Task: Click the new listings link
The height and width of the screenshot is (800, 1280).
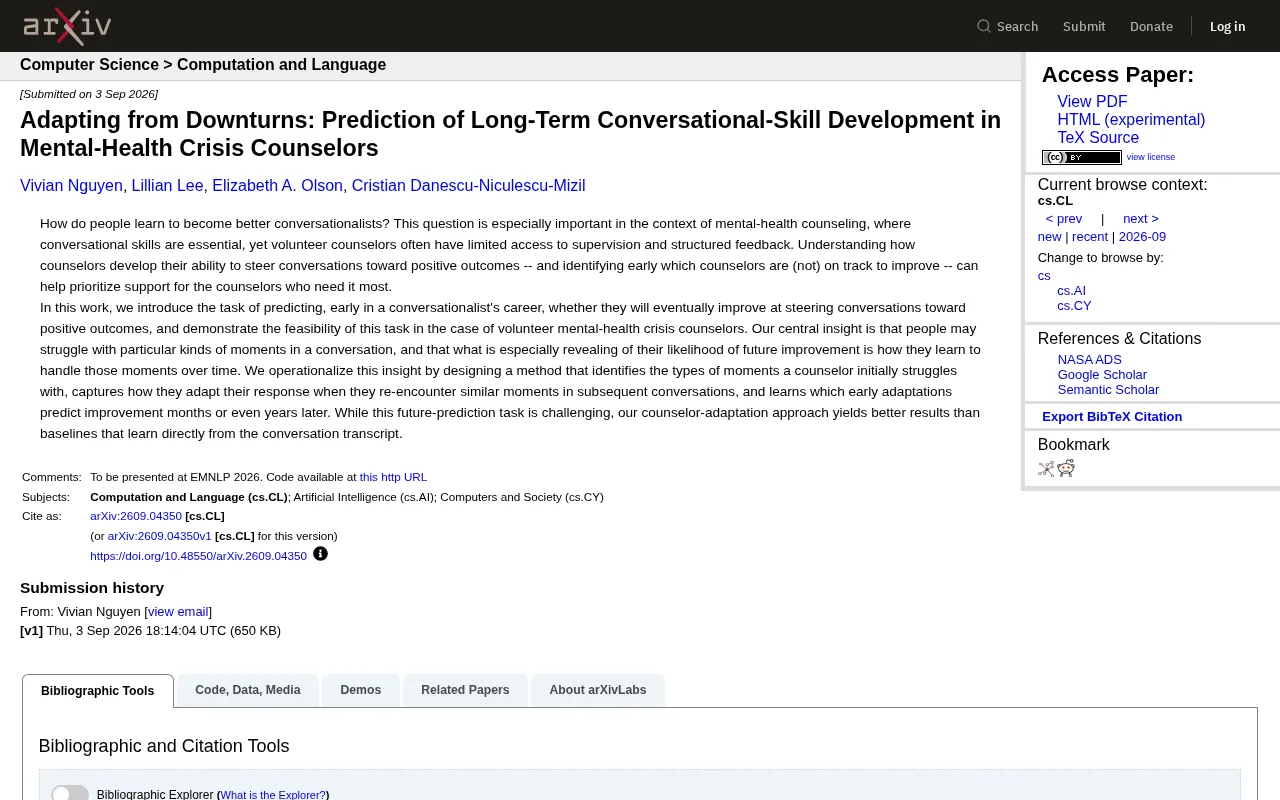Action: coord(1049,237)
